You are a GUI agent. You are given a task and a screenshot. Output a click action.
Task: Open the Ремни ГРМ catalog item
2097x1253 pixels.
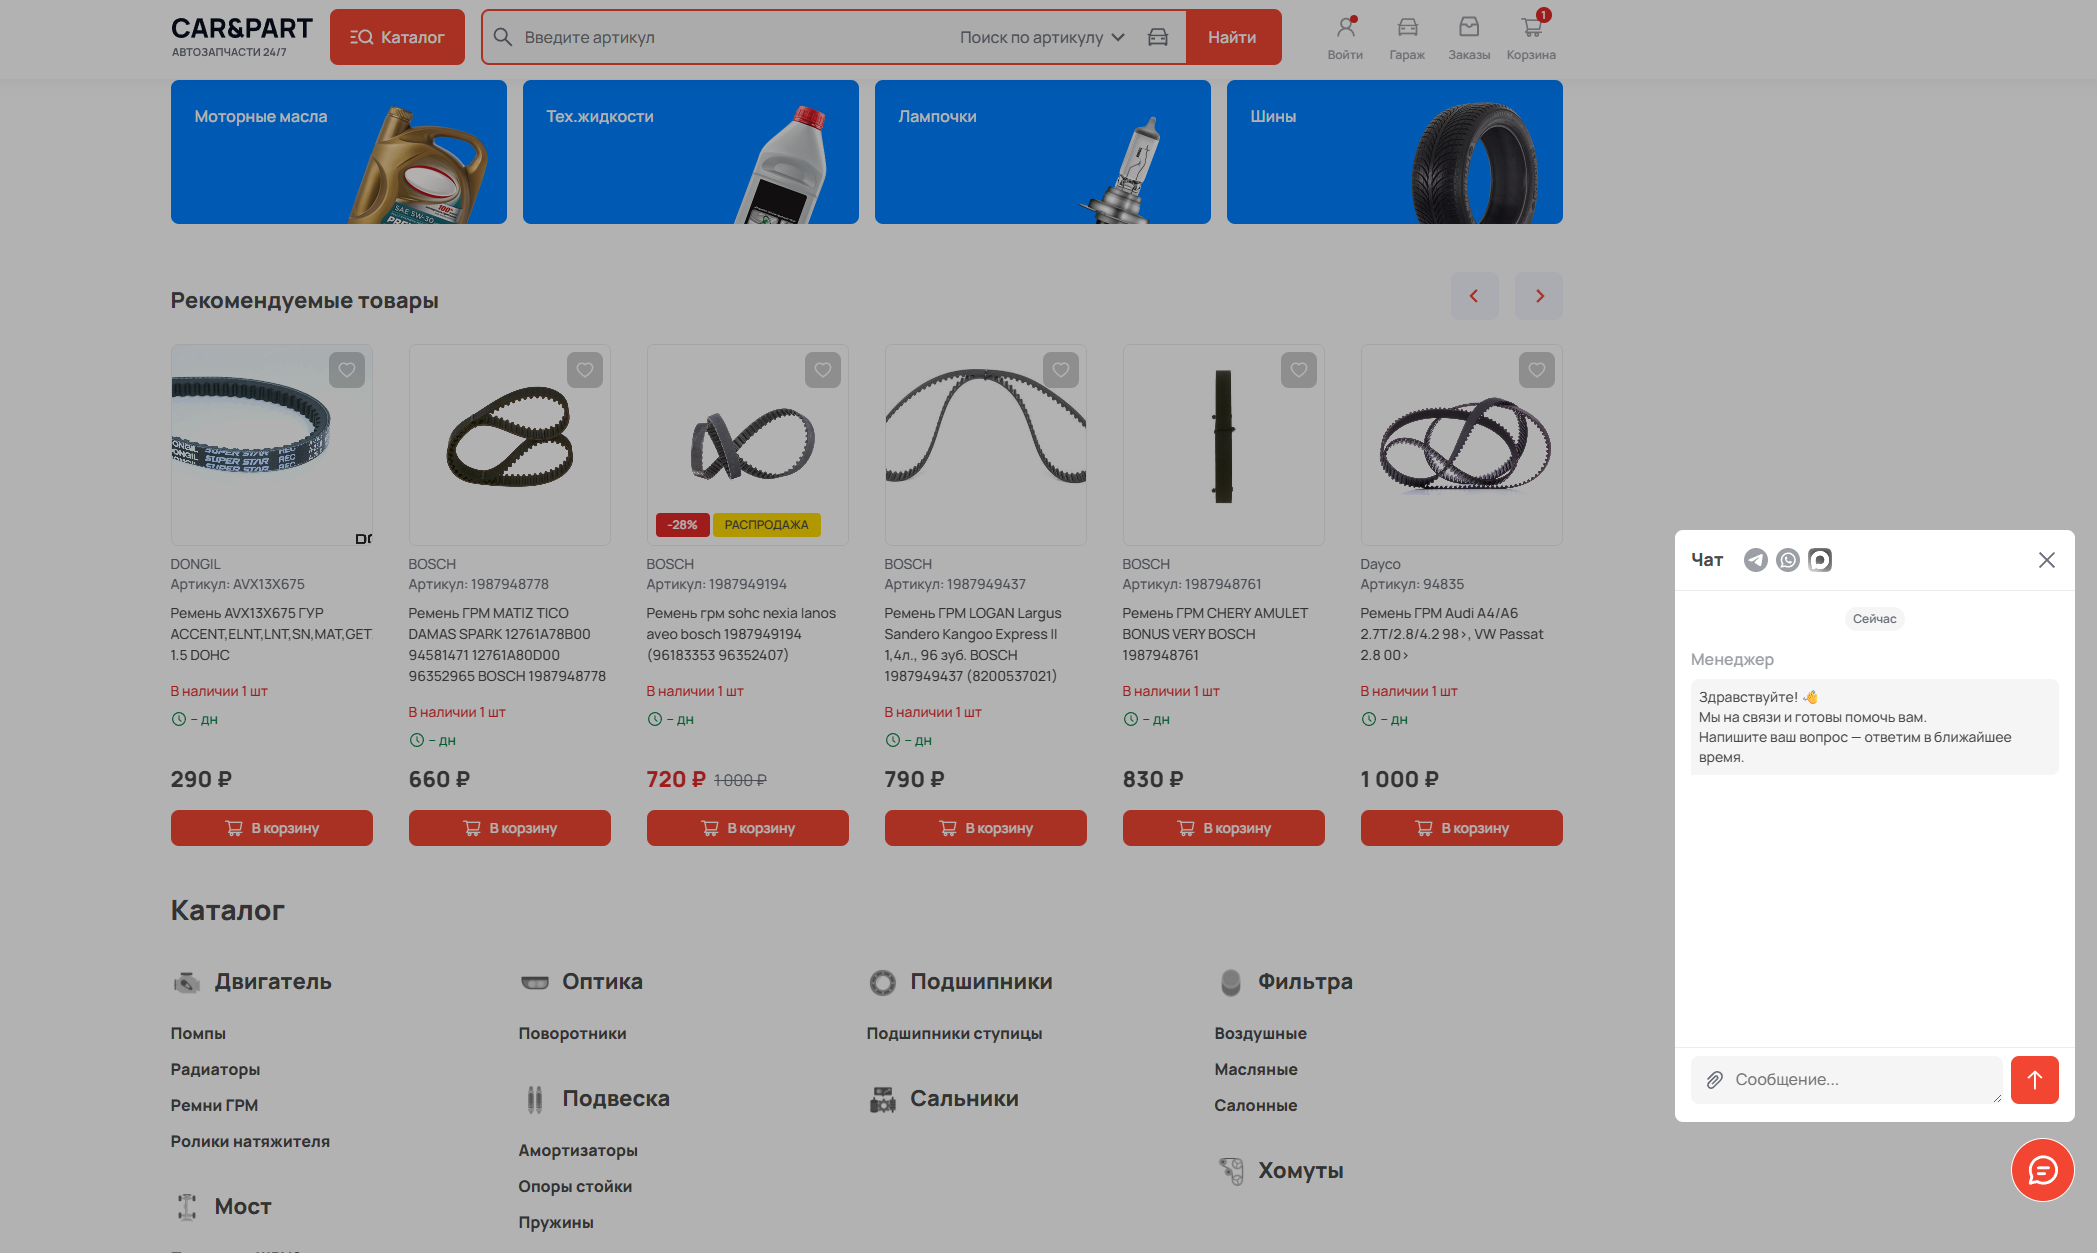[x=214, y=1105]
